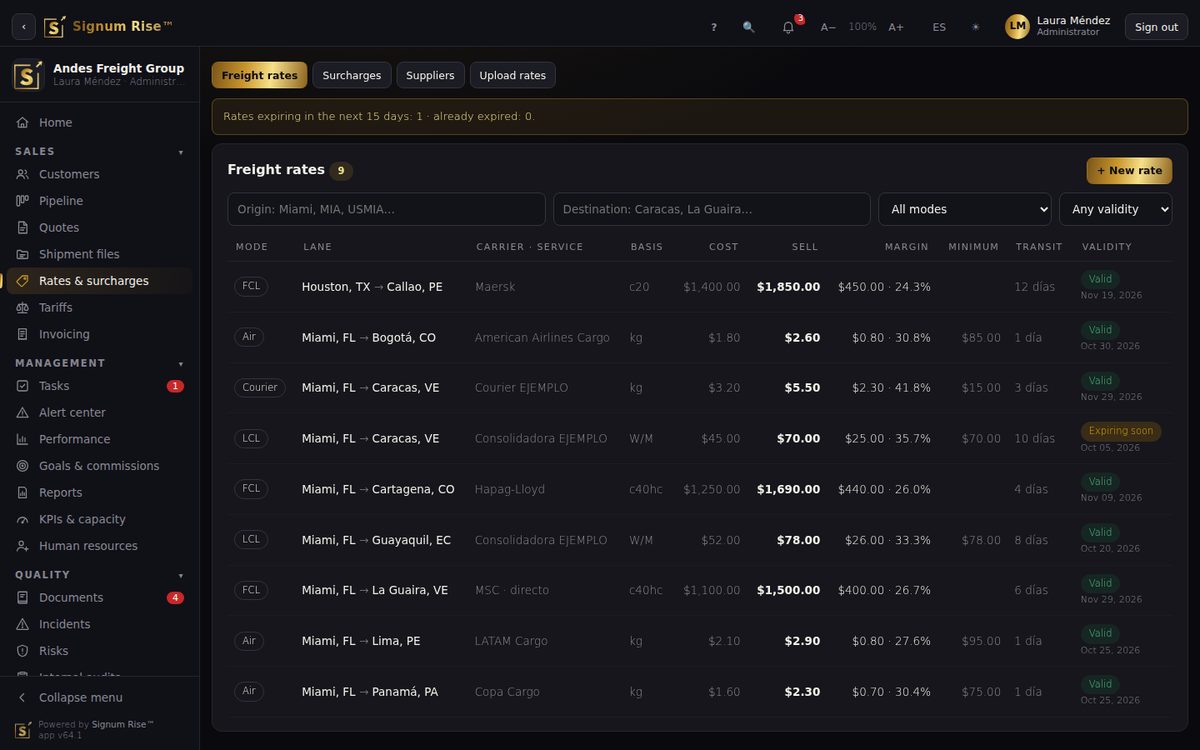Open Home in the sidebar
Image resolution: width=1200 pixels, height=750 pixels.
pos(100,122)
